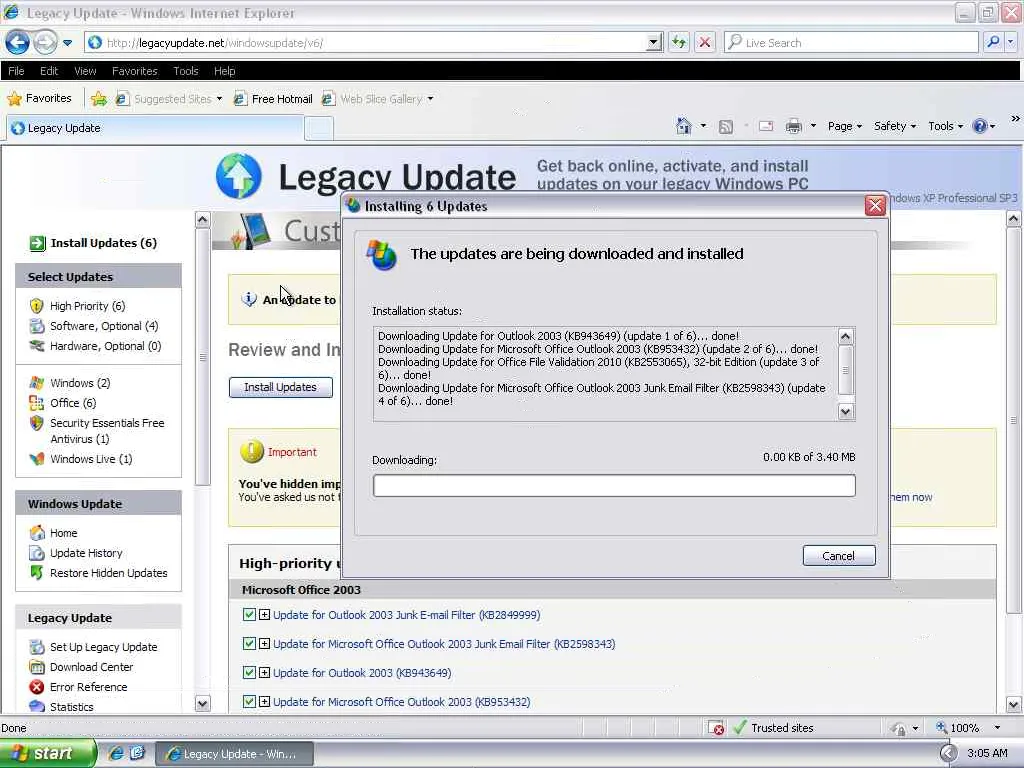This screenshot has width=1024, height=768.
Task: Click the IE Back navigation arrow
Action: click(18, 43)
